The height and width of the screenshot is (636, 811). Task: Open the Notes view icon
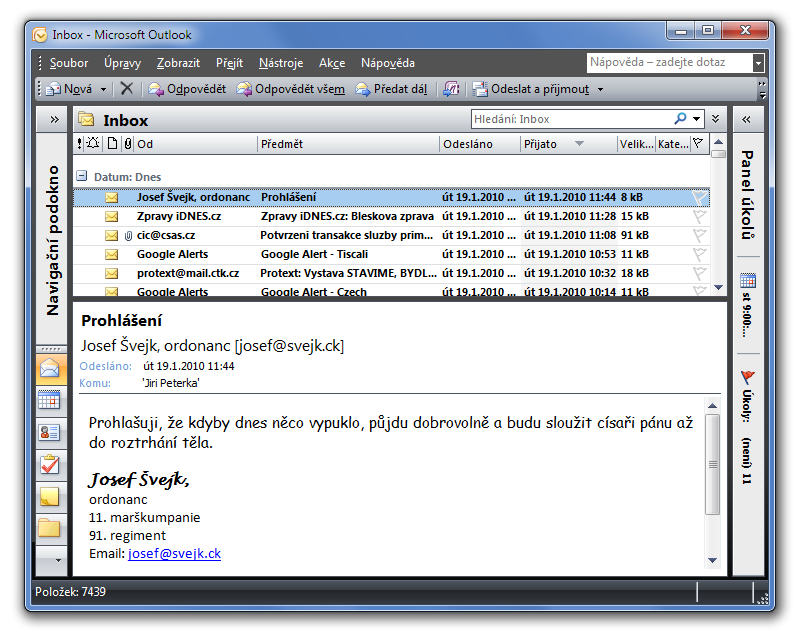50,497
